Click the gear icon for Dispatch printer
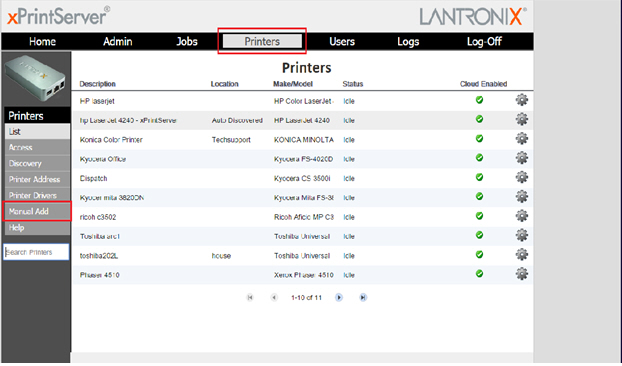The width and height of the screenshot is (622, 366). 522,177
